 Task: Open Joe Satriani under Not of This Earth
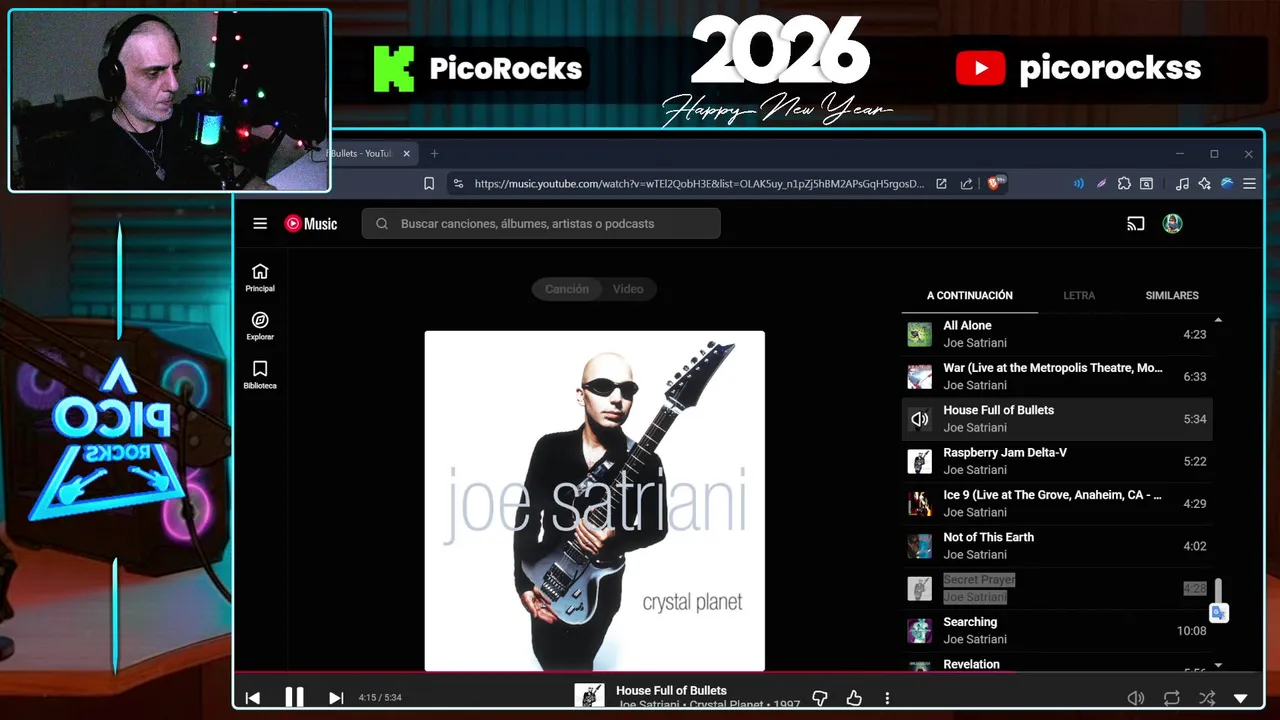(975, 555)
